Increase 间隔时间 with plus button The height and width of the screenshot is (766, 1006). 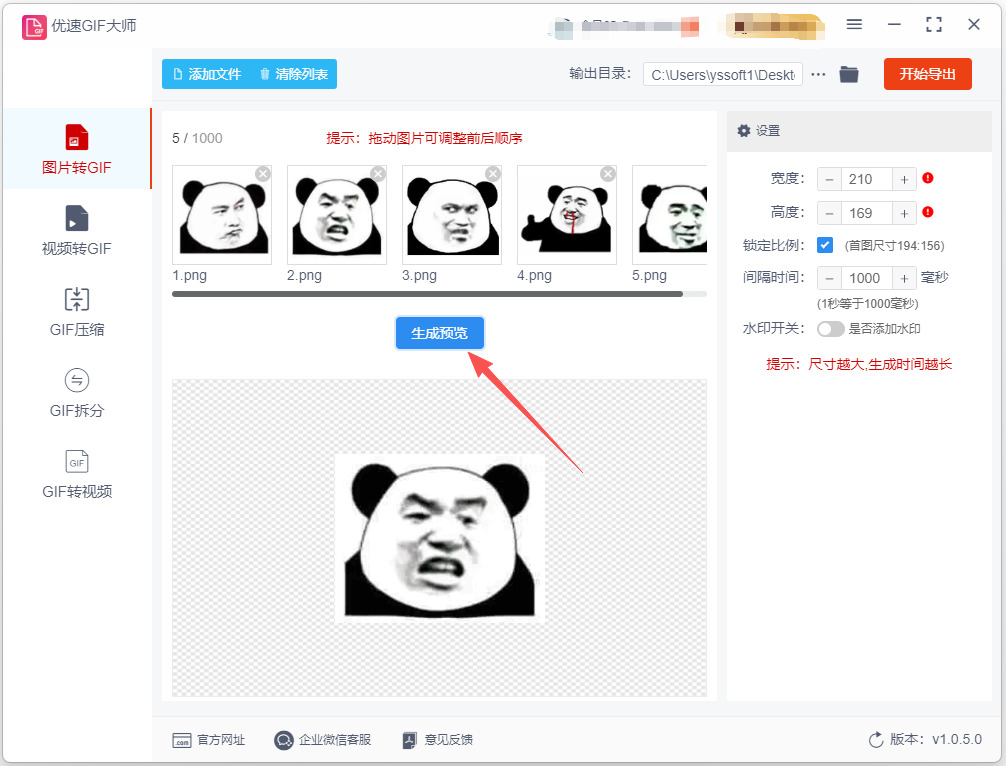(904, 278)
